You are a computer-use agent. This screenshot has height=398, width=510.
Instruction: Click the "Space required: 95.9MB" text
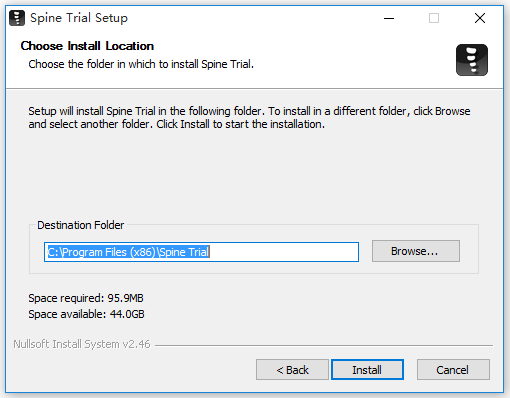(86, 298)
